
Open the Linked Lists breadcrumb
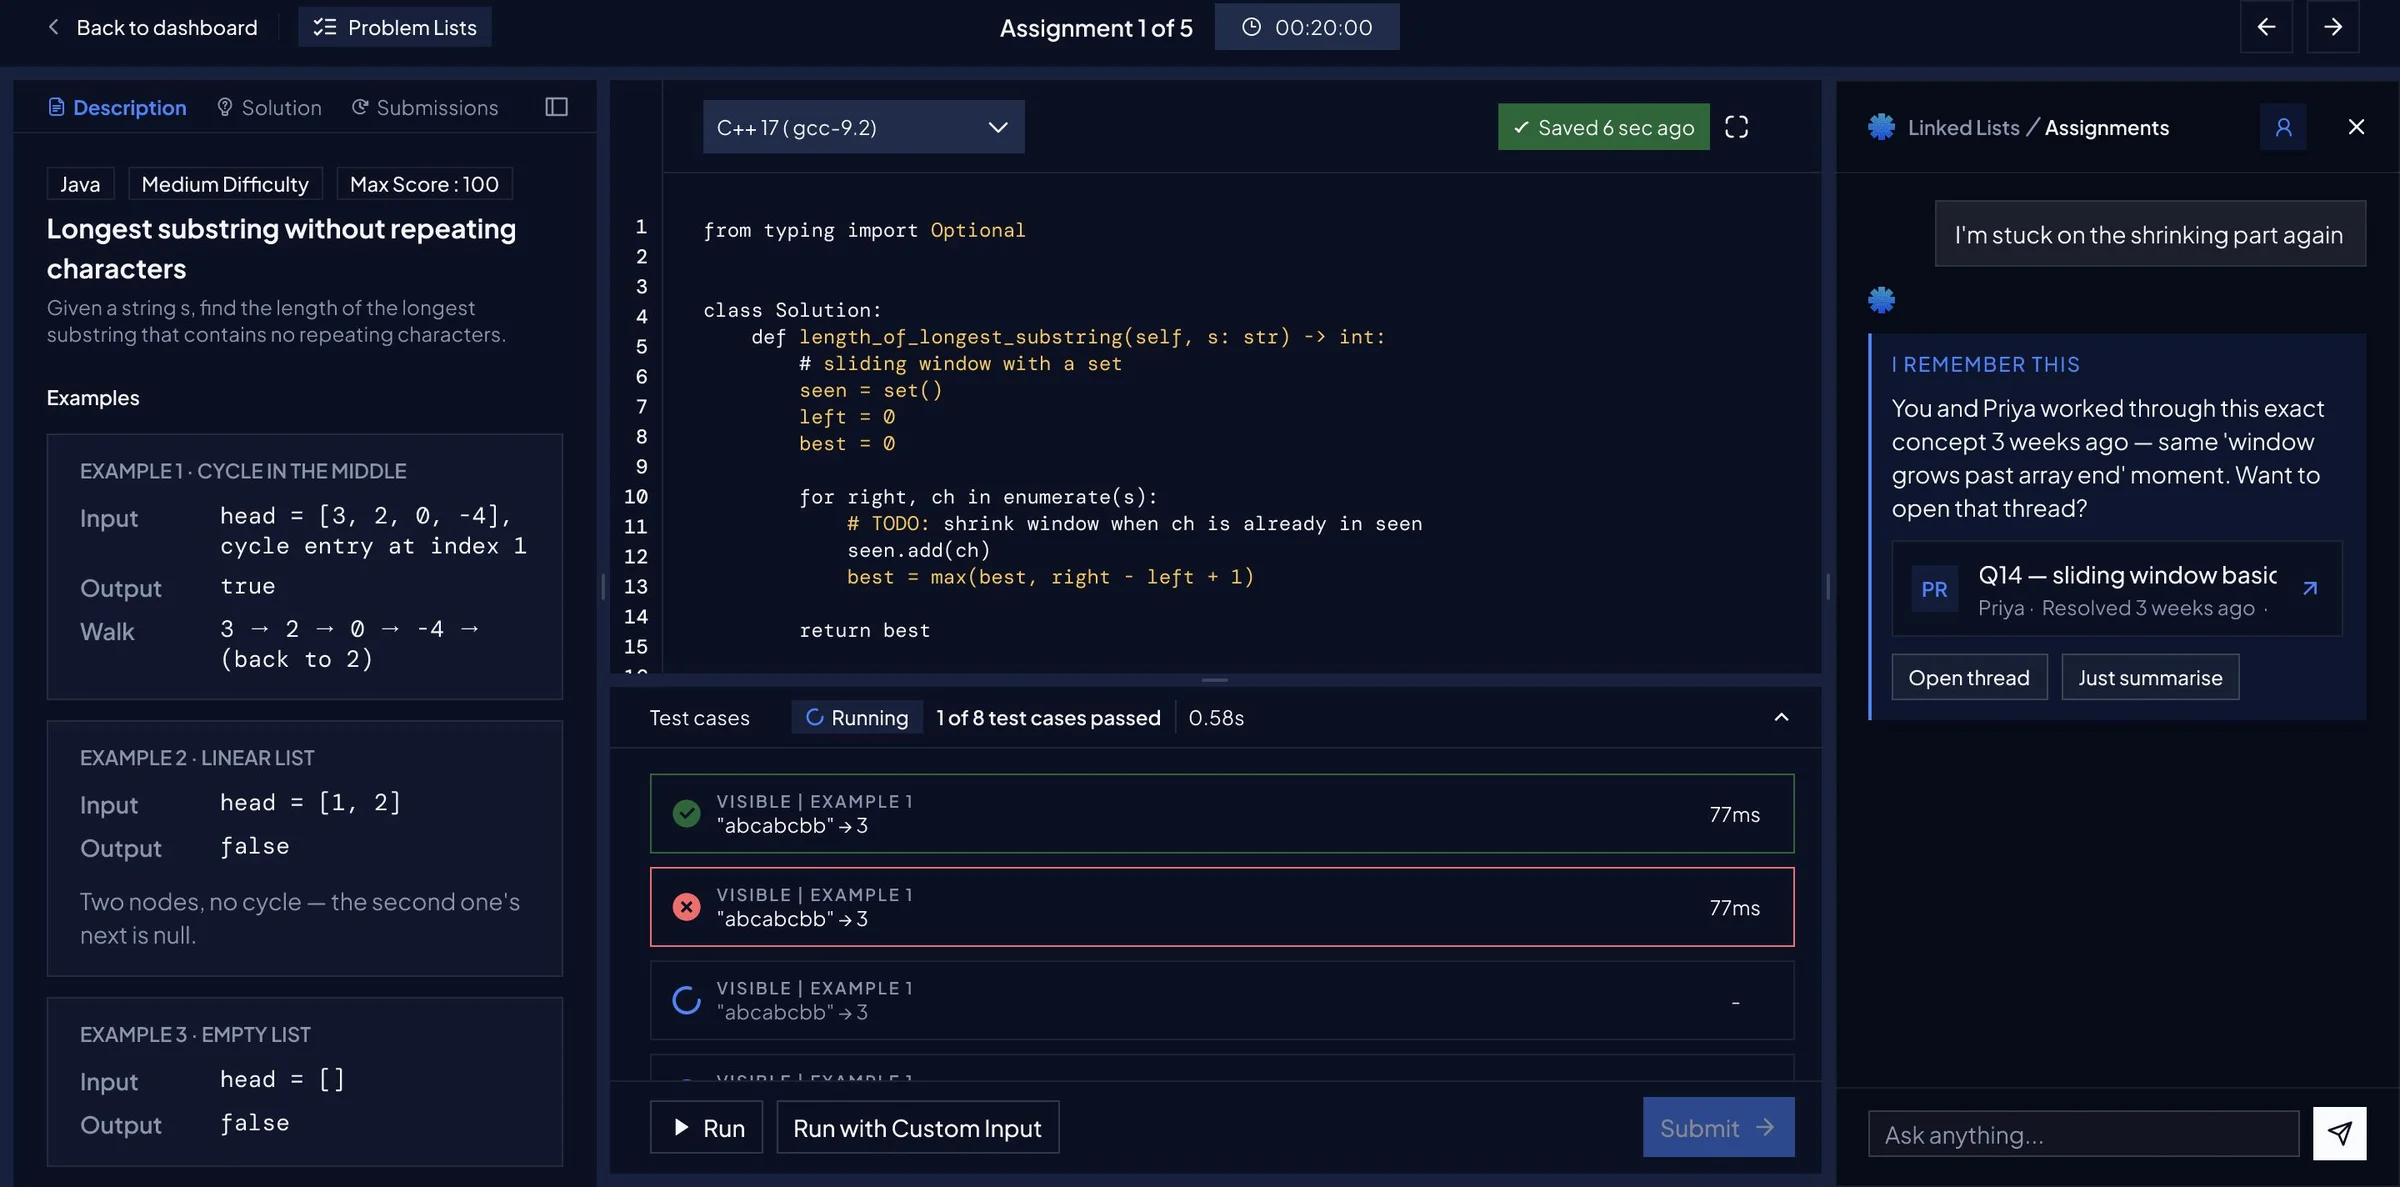(x=1963, y=127)
